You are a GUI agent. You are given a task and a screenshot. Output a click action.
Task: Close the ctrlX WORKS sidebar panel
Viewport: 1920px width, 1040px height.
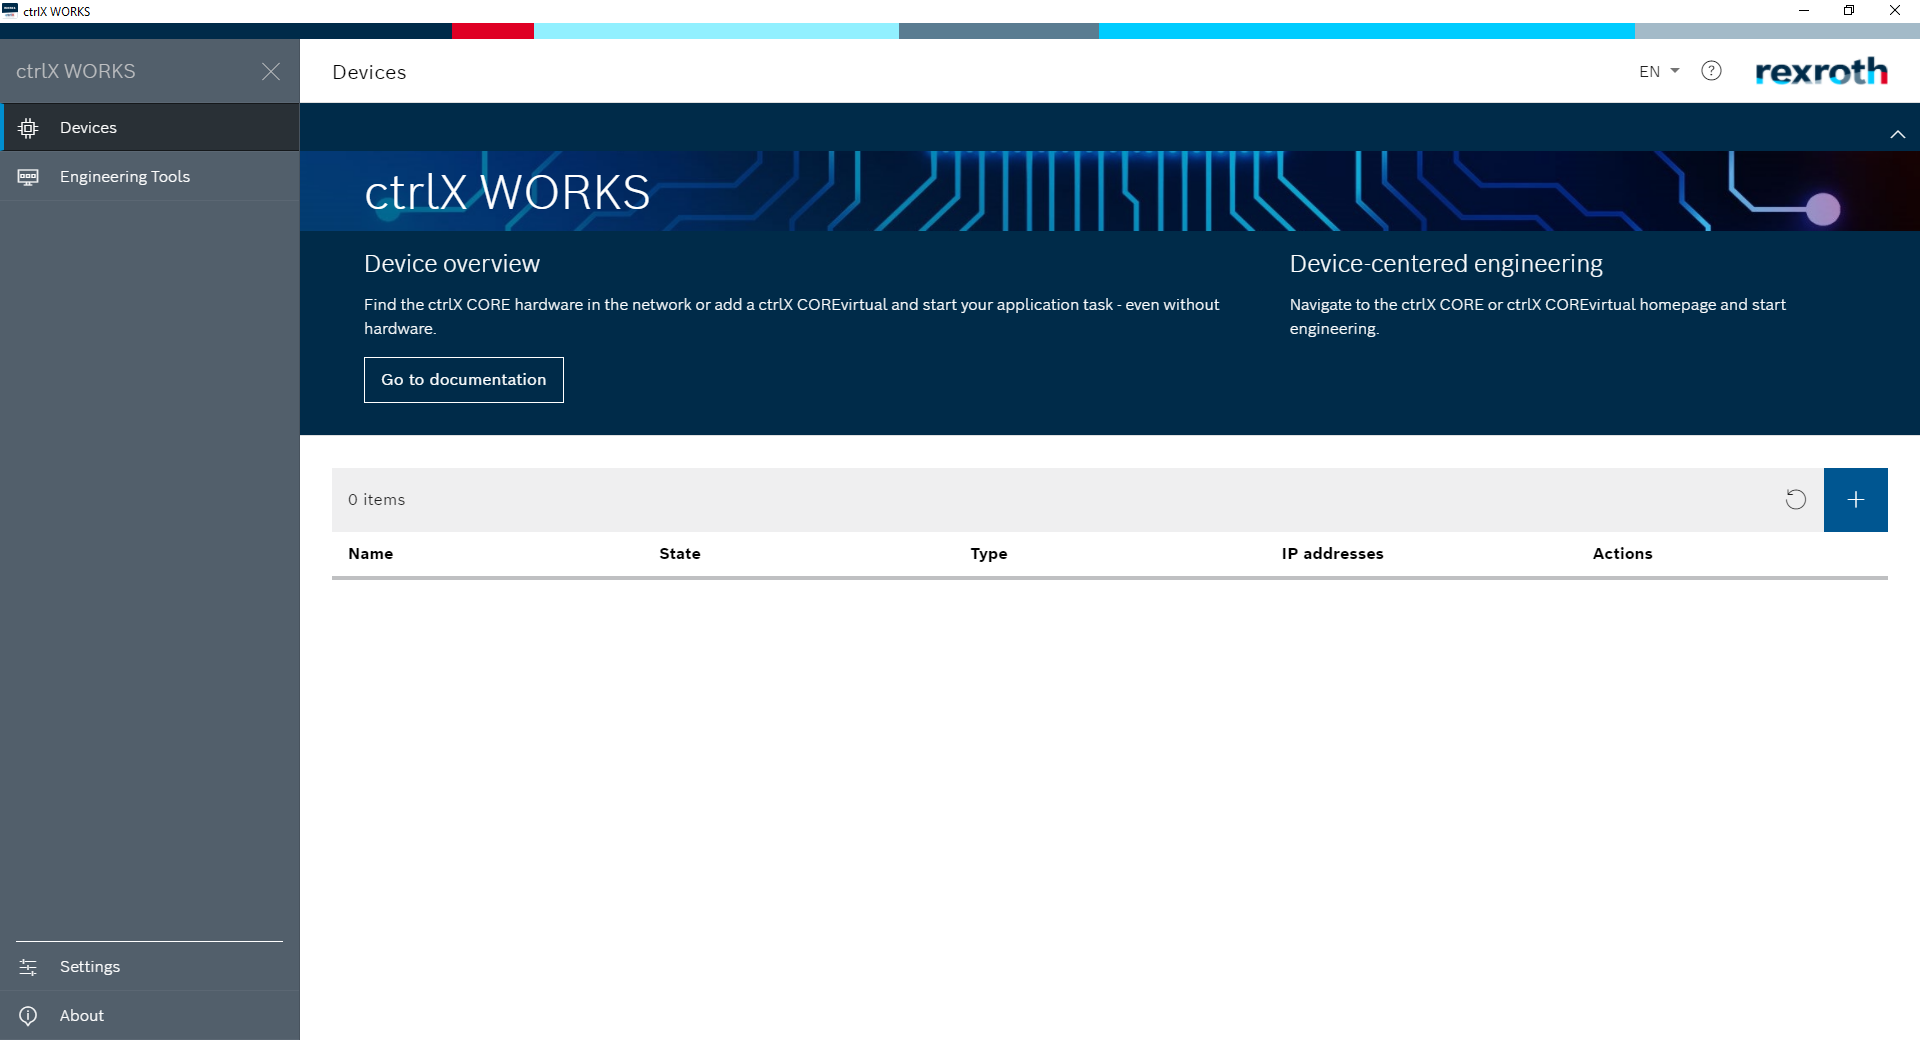pos(271,71)
